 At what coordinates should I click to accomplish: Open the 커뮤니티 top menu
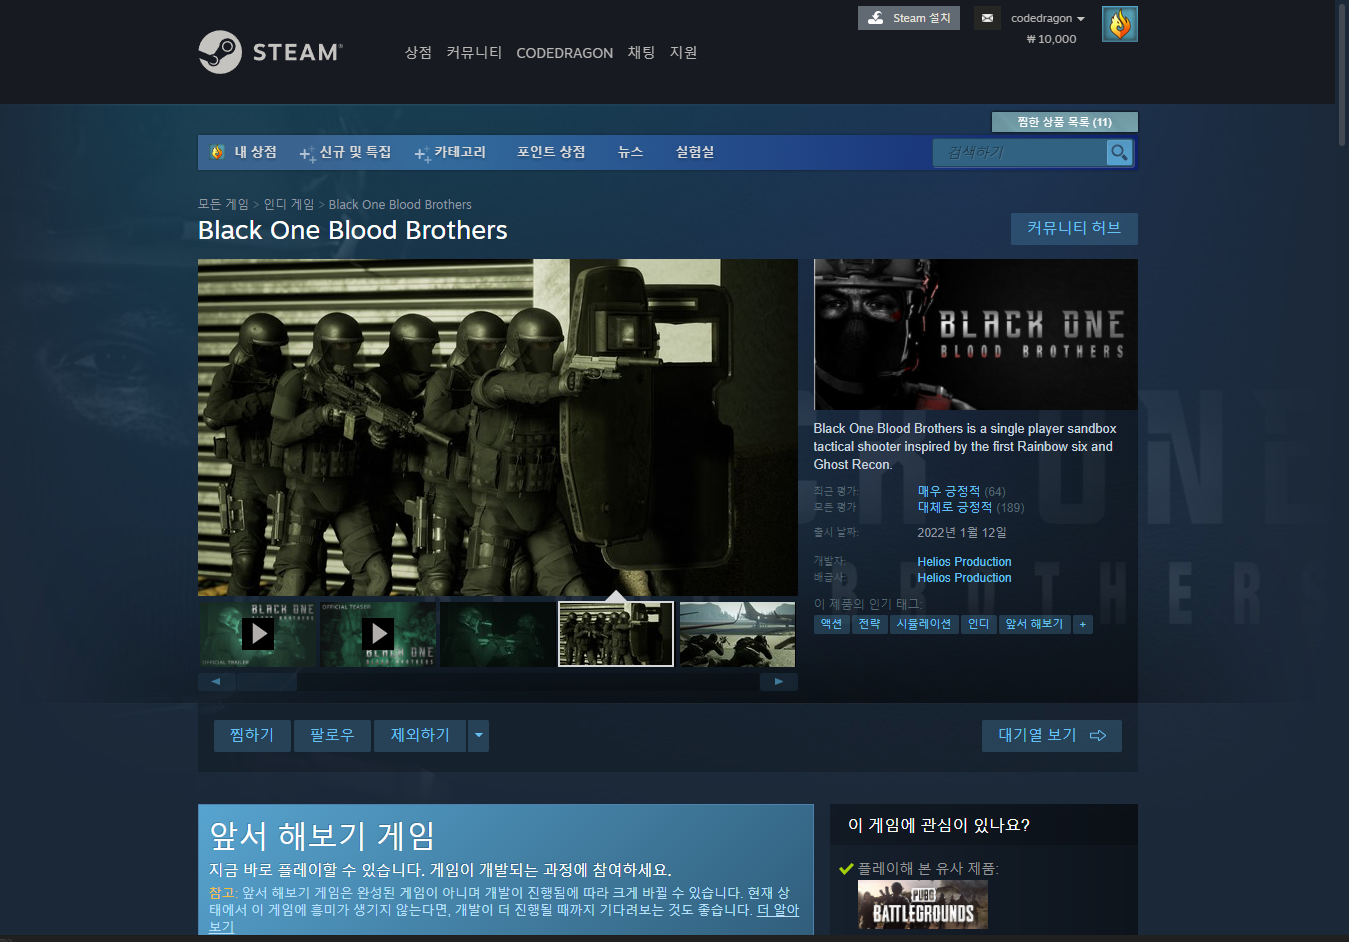coord(474,52)
